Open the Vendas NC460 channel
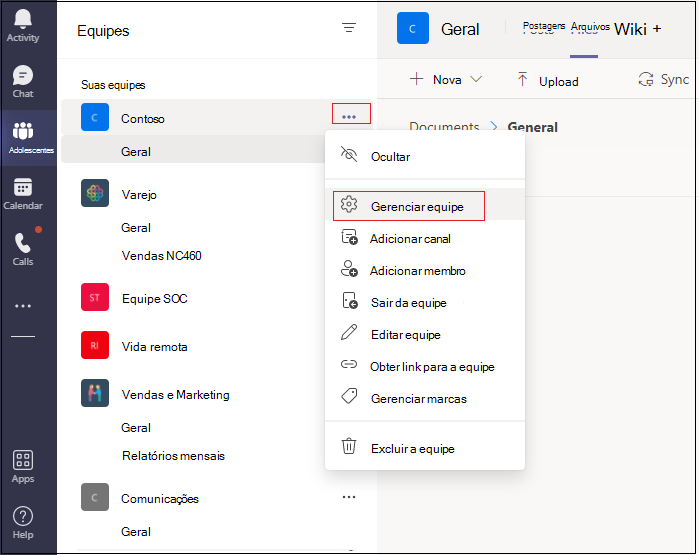The image size is (699, 555). tap(161, 255)
